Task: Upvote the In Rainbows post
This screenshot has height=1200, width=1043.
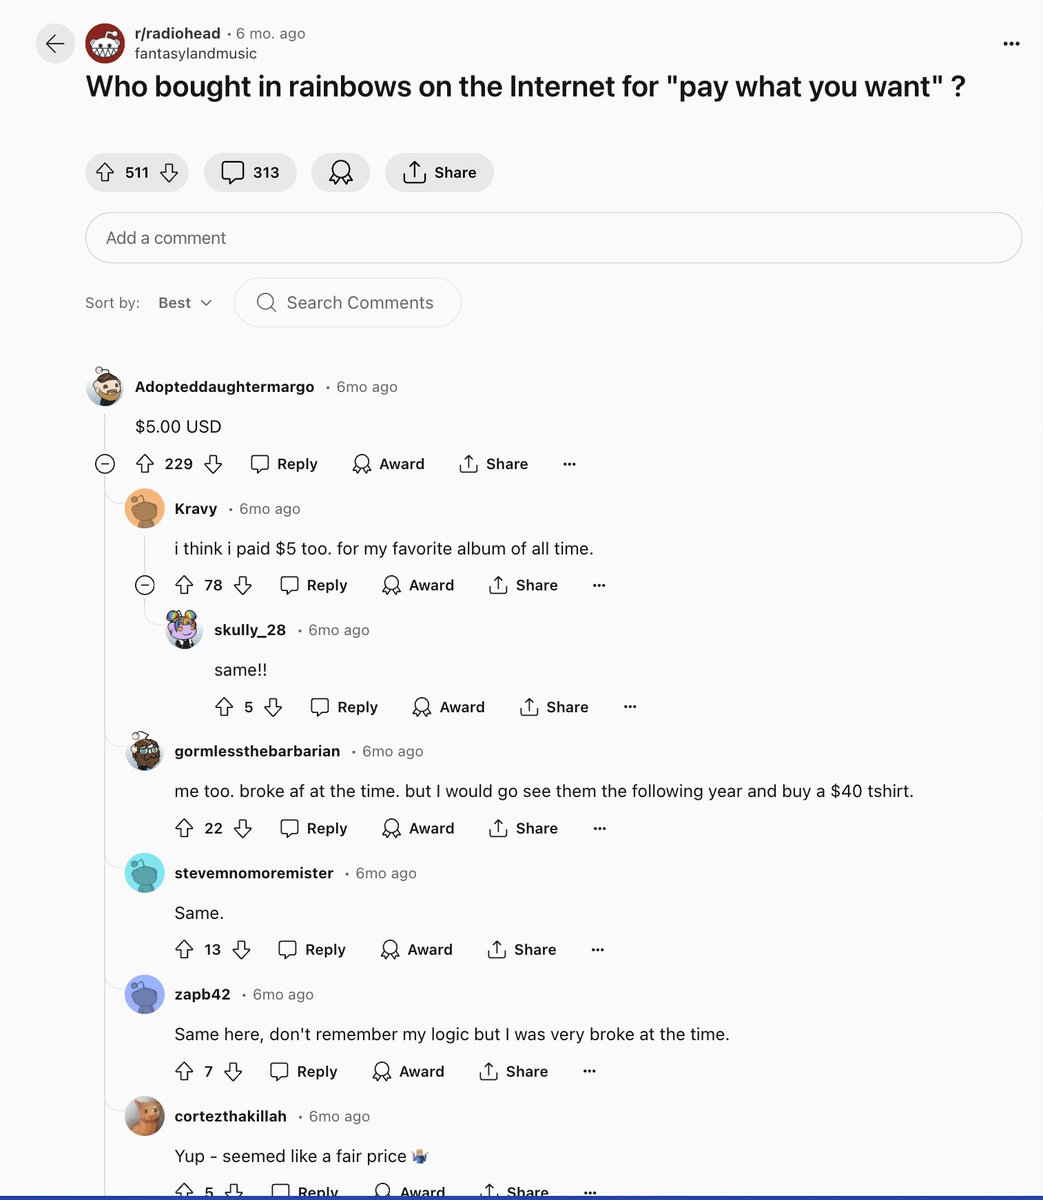Action: [105, 172]
